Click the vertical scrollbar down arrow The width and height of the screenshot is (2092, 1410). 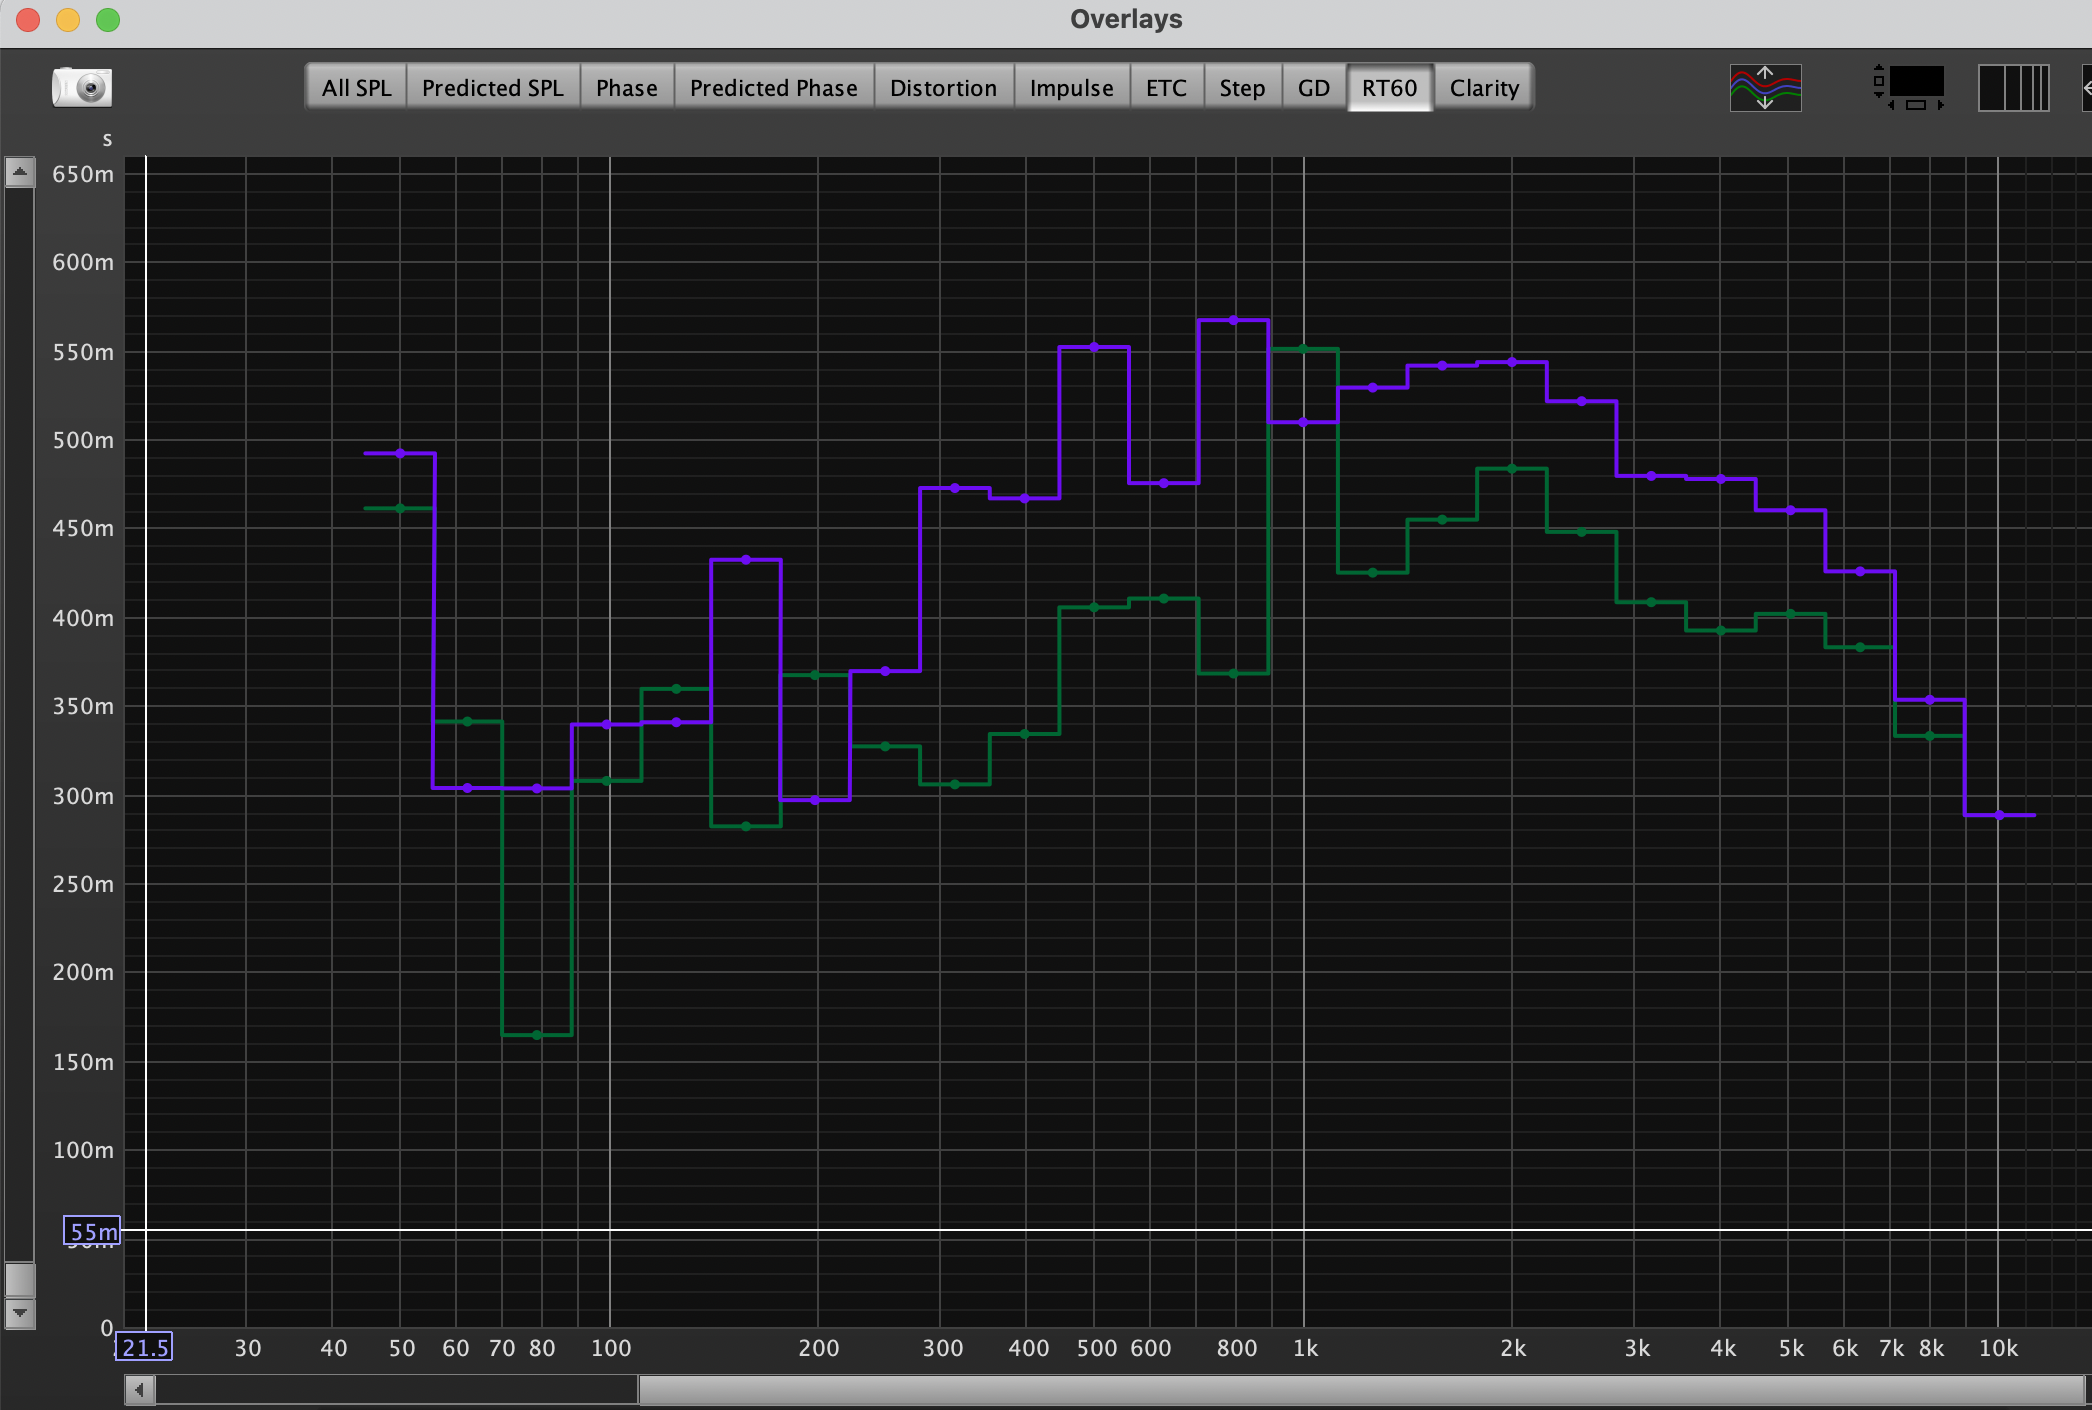coord(19,1312)
